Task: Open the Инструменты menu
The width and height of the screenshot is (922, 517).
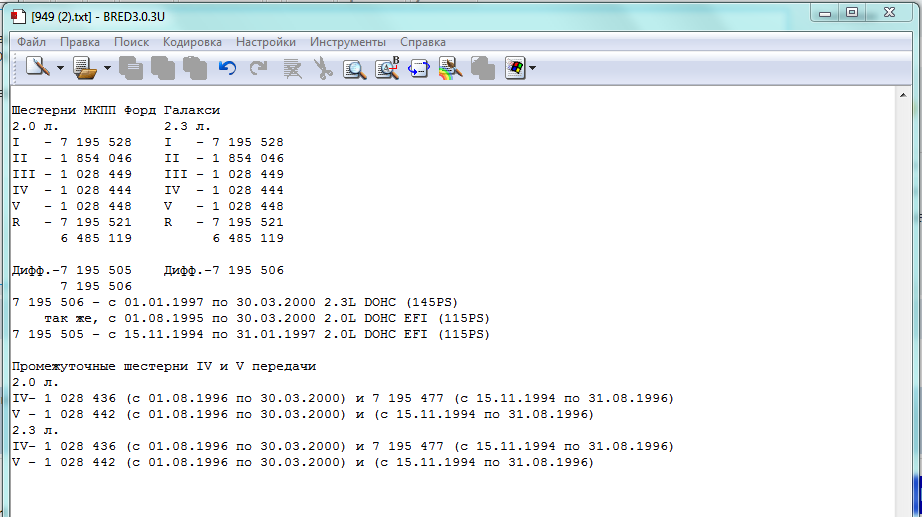Action: (x=347, y=42)
